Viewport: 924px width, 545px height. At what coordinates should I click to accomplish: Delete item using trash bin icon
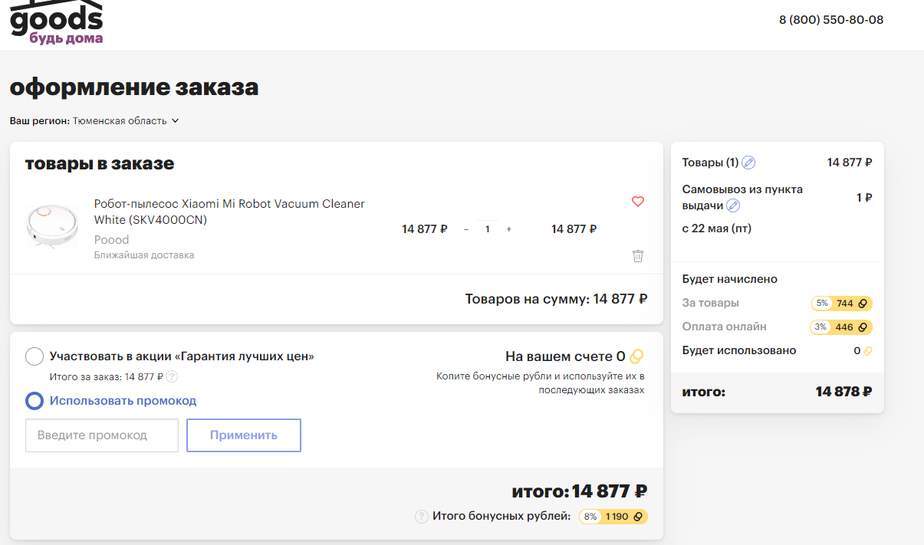coord(638,256)
